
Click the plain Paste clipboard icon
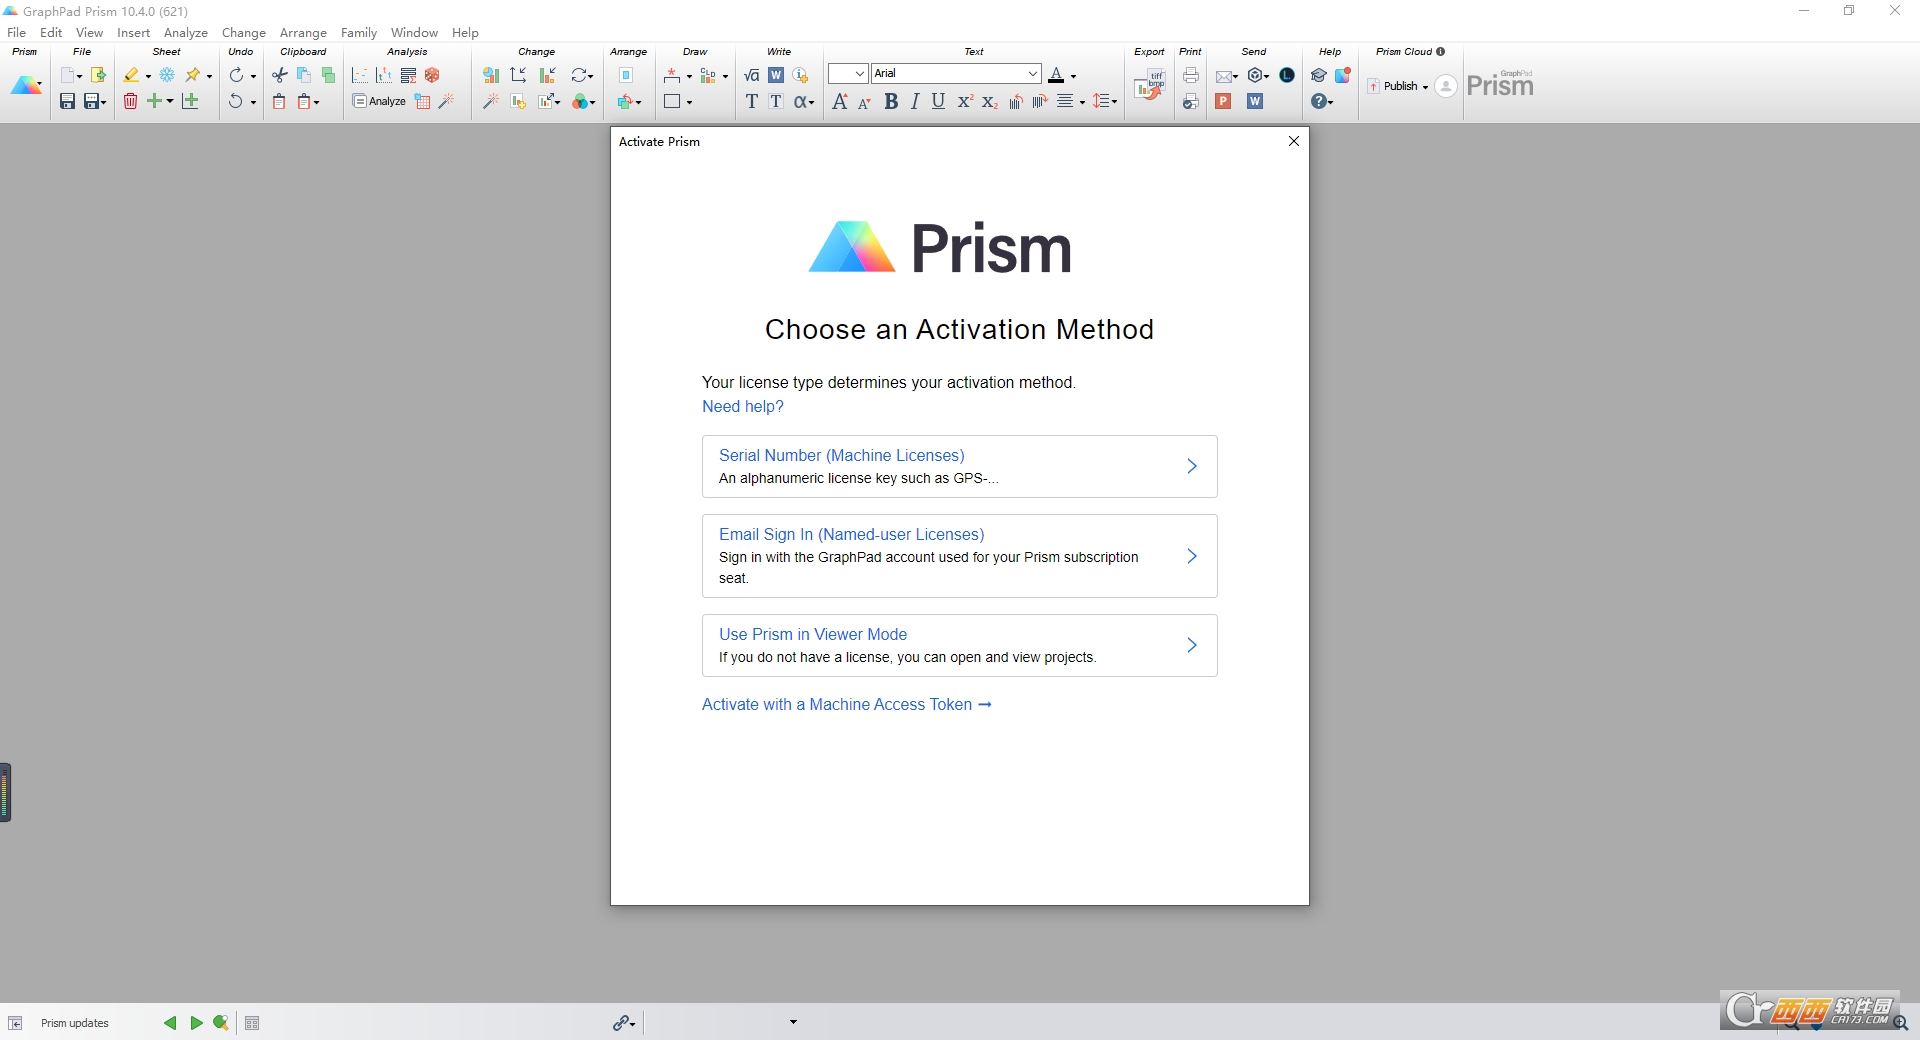pyautogui.click(x=280, y=101)
